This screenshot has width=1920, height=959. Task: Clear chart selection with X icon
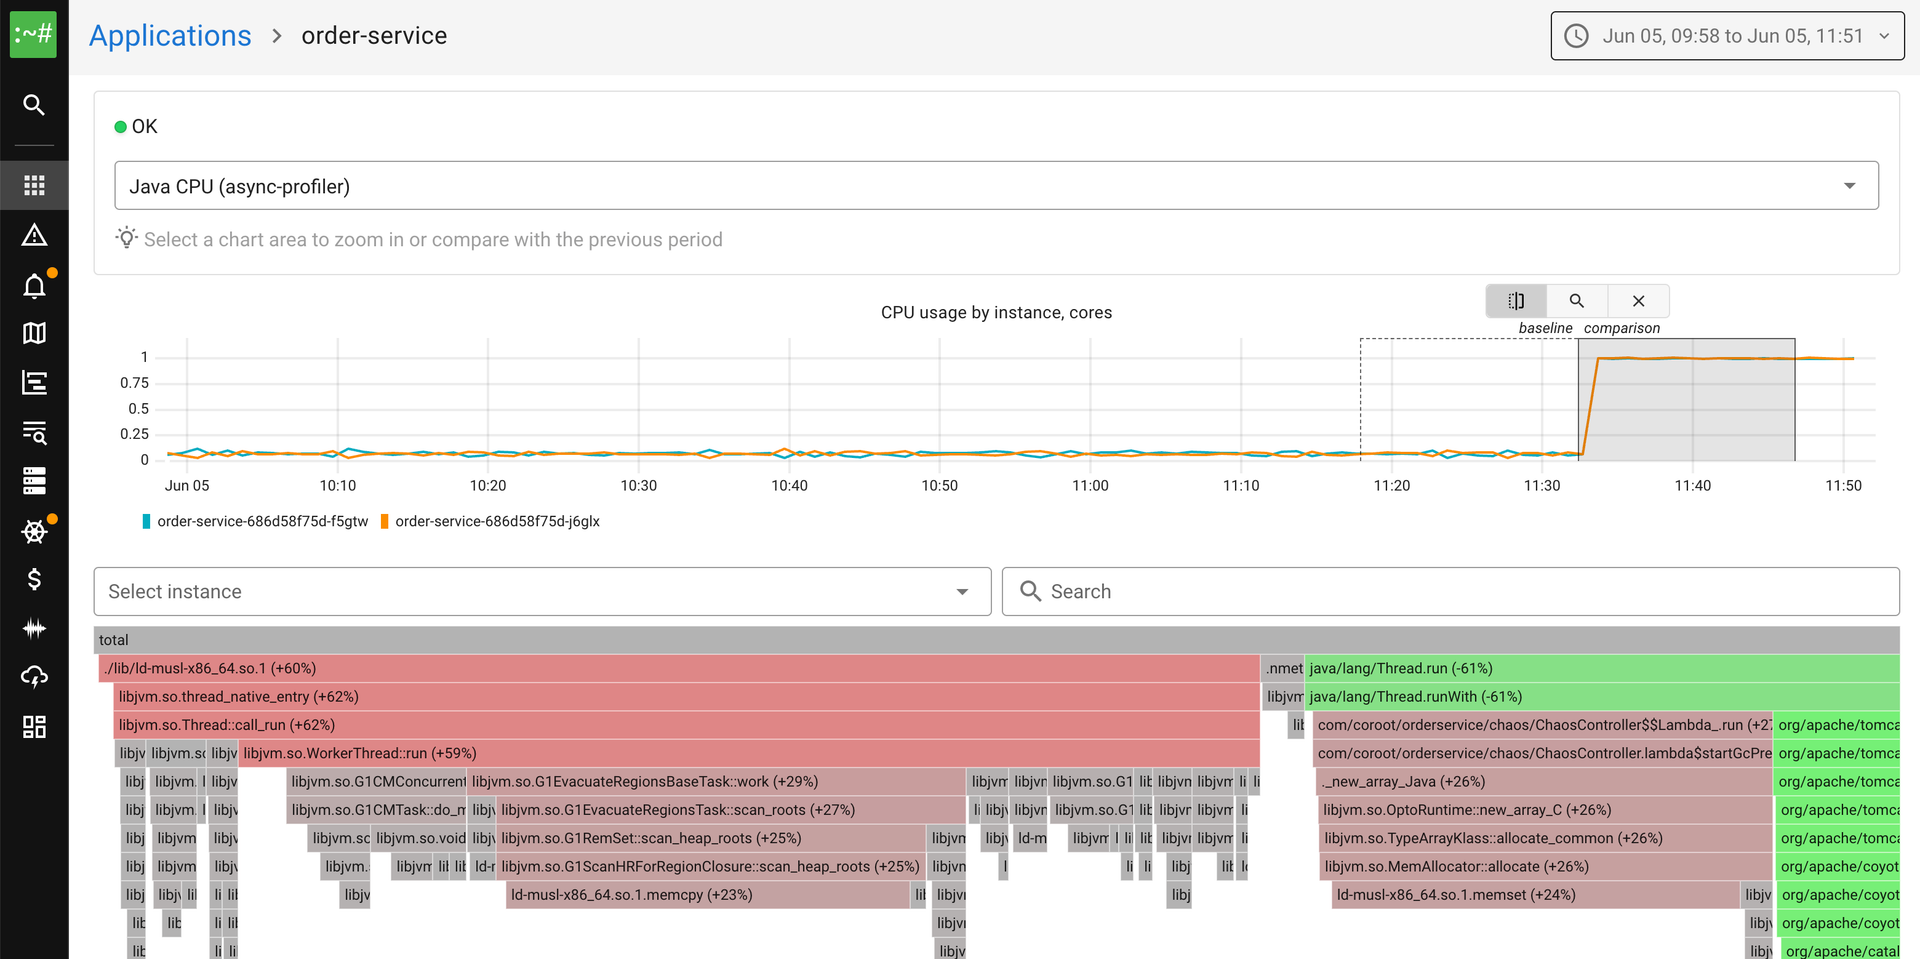coord(1638,300)
